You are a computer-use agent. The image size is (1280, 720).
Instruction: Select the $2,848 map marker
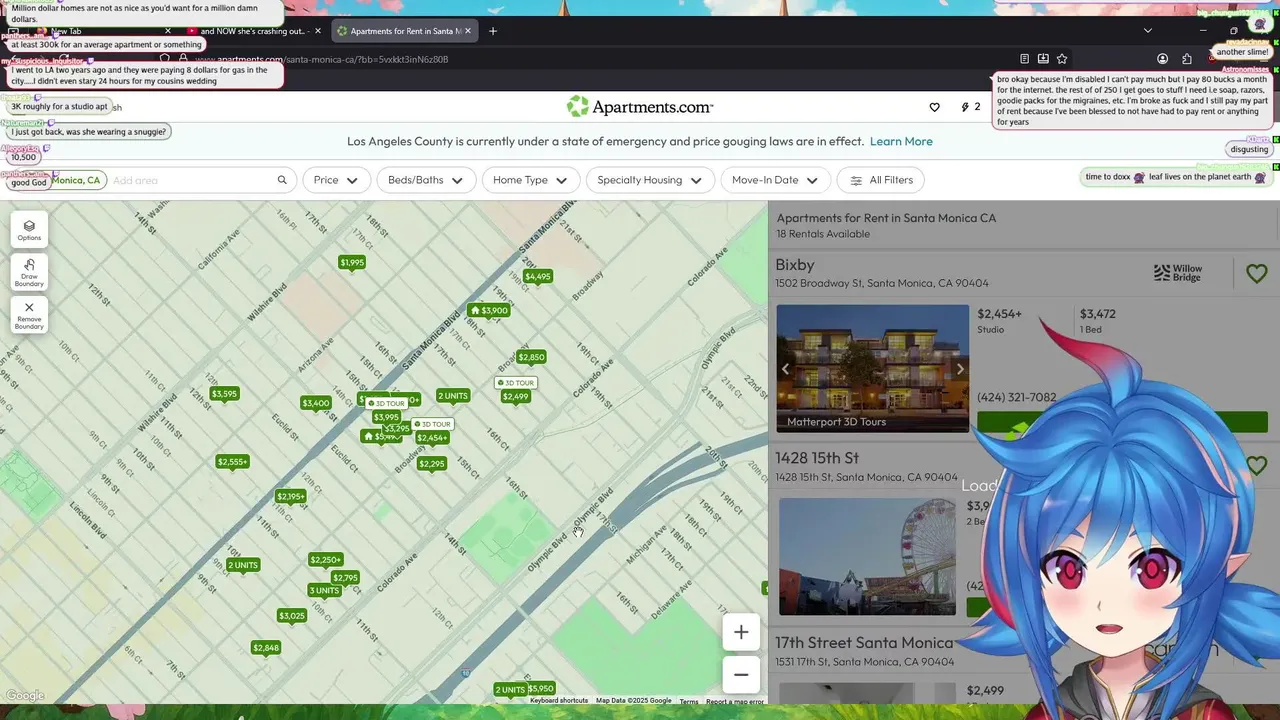(266, 648)
